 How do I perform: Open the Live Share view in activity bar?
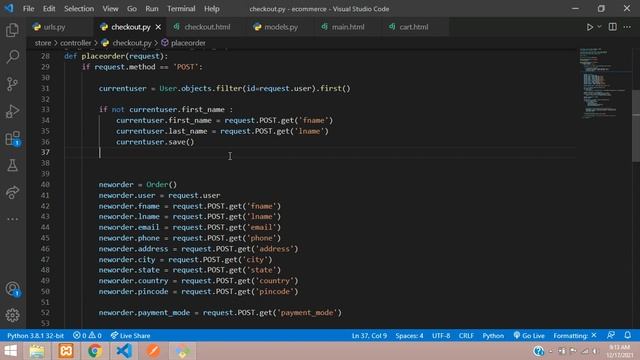pyautogui.click(x=12, y=192)
